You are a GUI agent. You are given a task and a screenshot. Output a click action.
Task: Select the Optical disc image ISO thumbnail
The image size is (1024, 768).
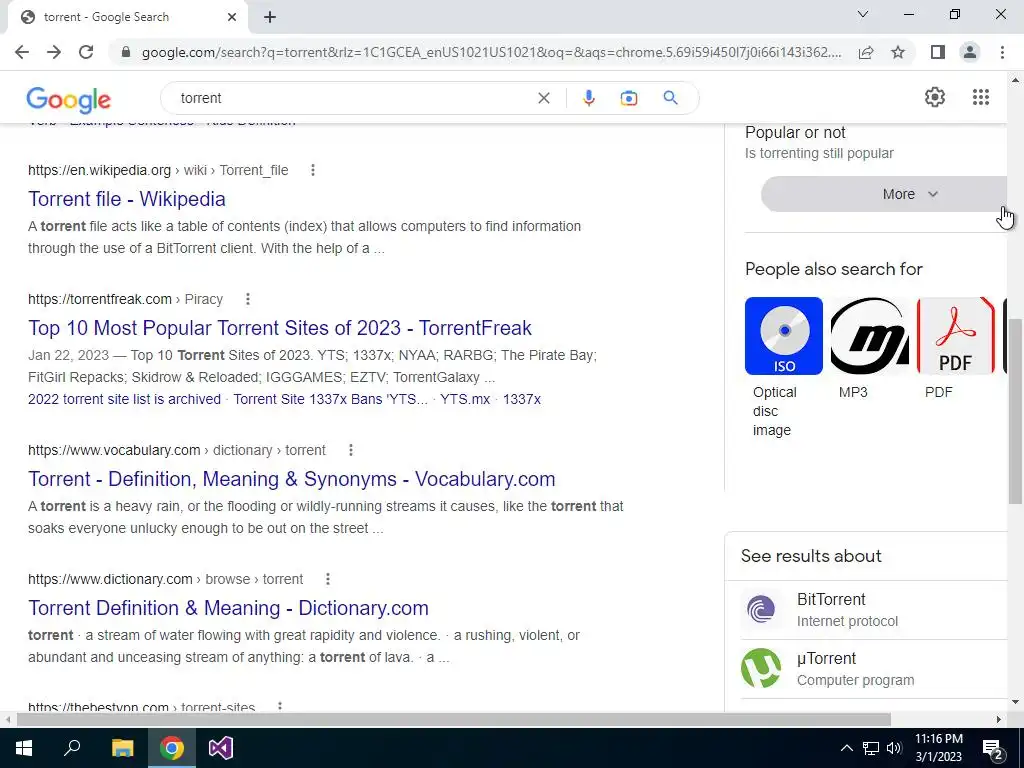pos(784,336)
